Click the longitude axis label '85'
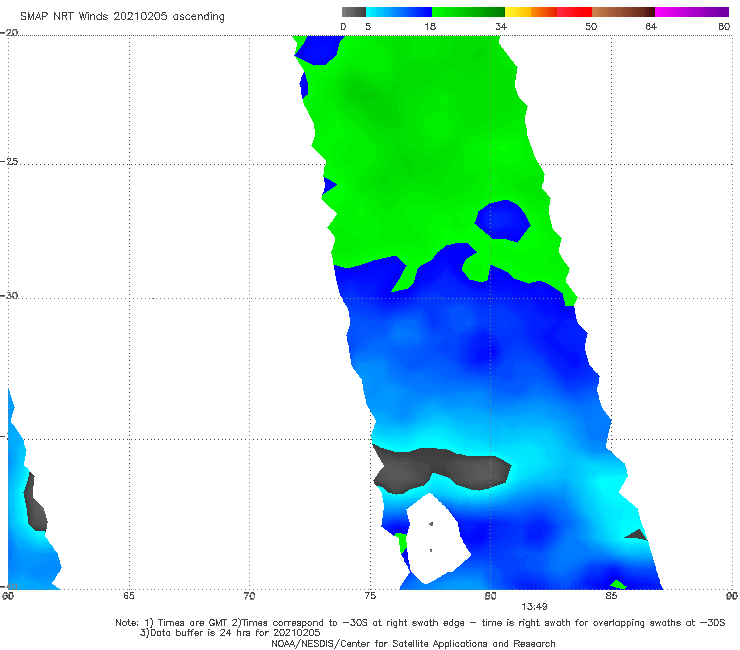 pyautogui.click(x=611, y=596)
